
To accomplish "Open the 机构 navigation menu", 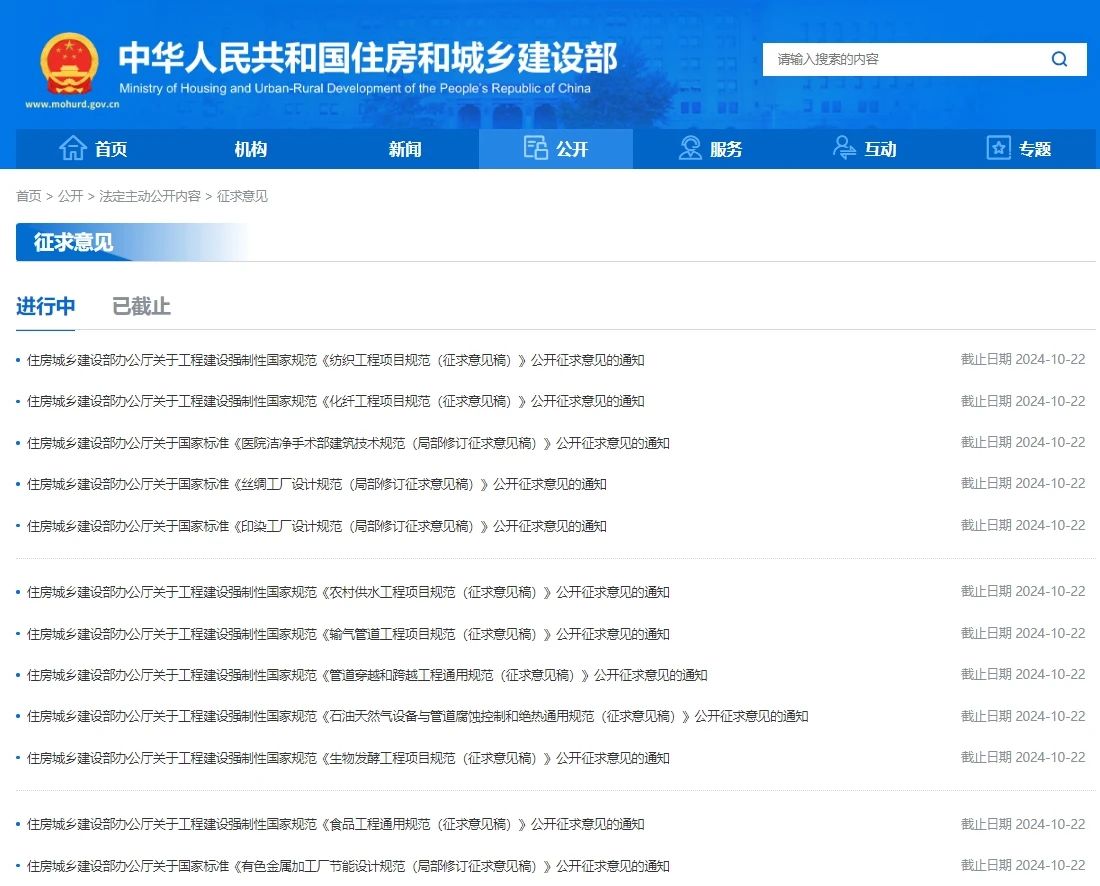I will (x=250, y=149).
